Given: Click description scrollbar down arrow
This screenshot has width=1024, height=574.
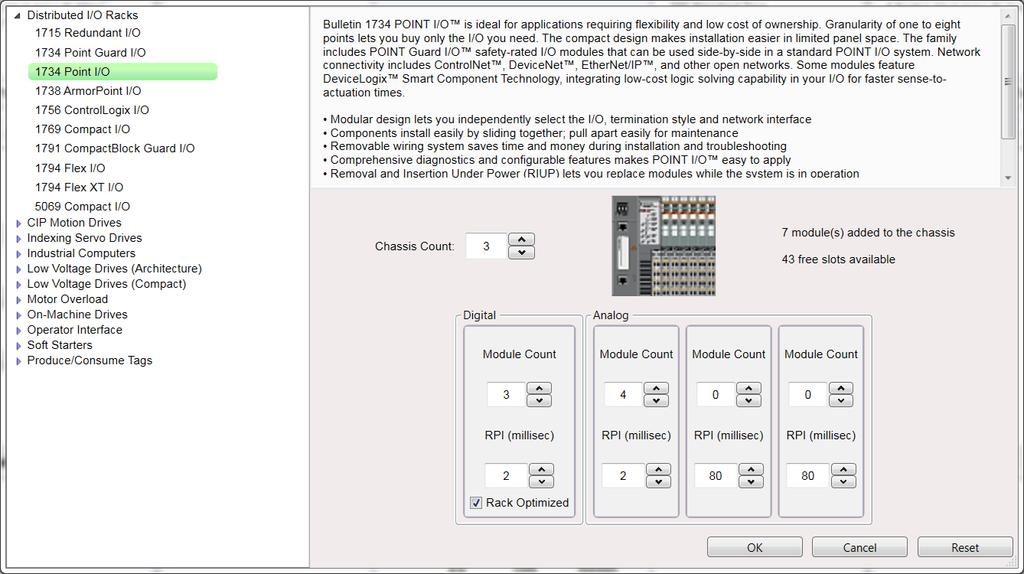Looking at the screenshot, I should [x=1008, y=178].
